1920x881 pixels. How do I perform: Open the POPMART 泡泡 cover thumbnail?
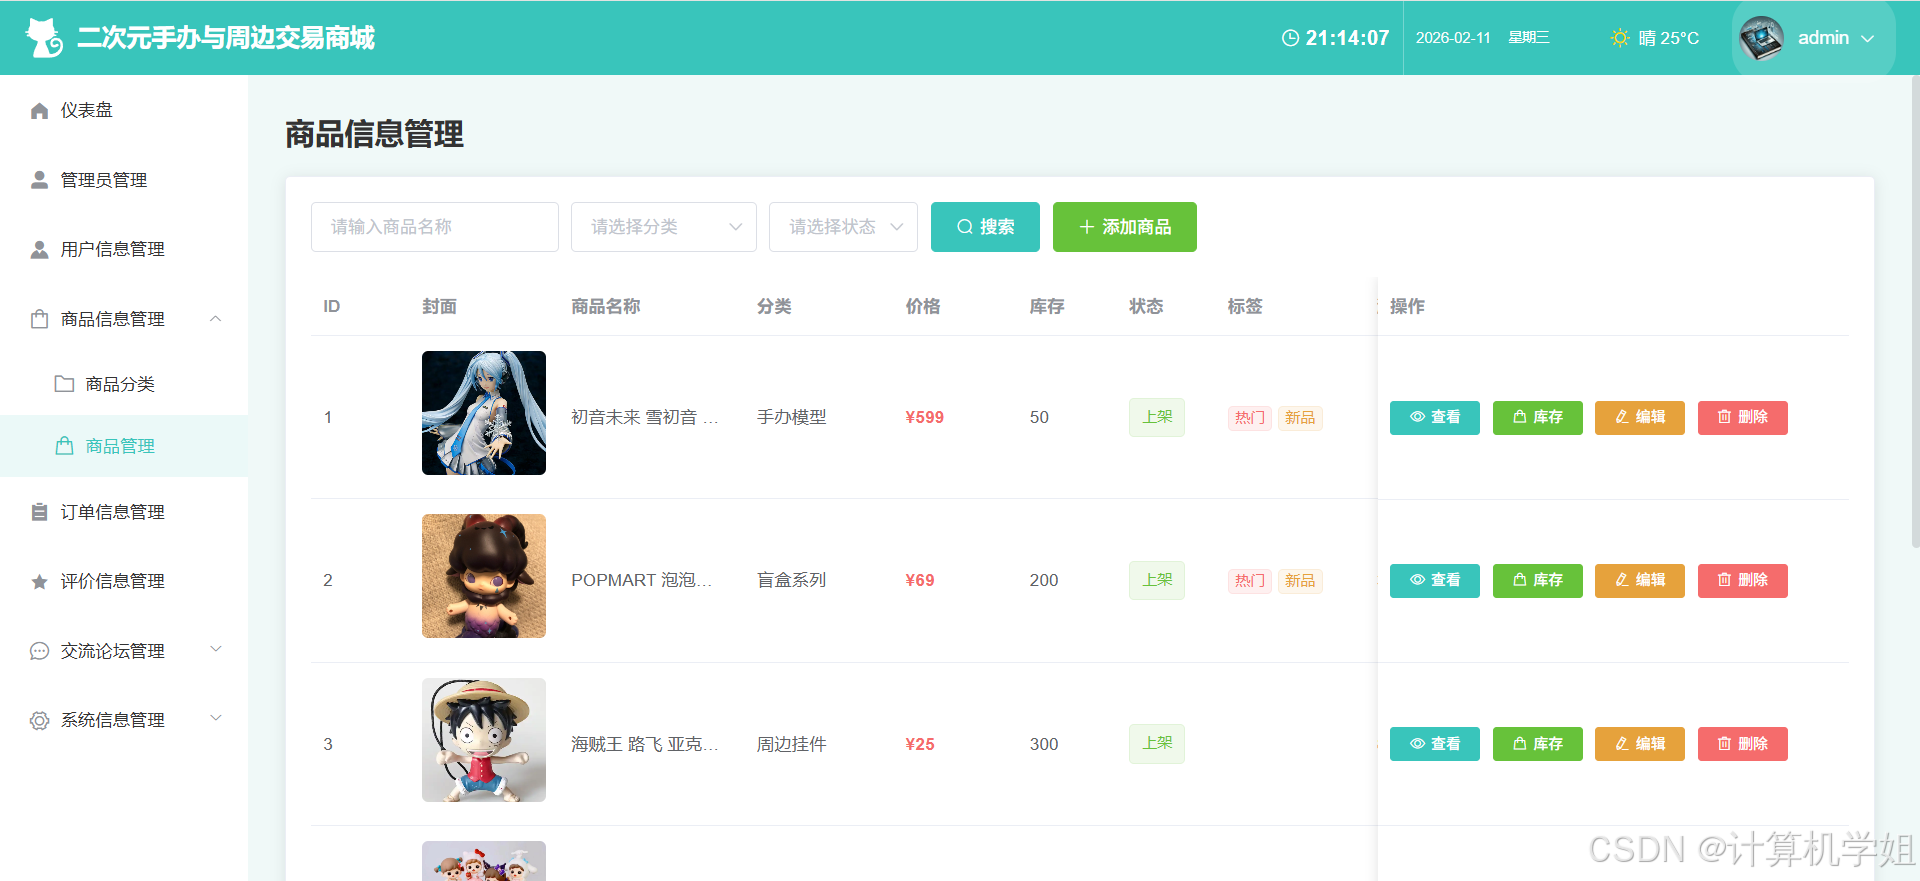click(484, 576)
